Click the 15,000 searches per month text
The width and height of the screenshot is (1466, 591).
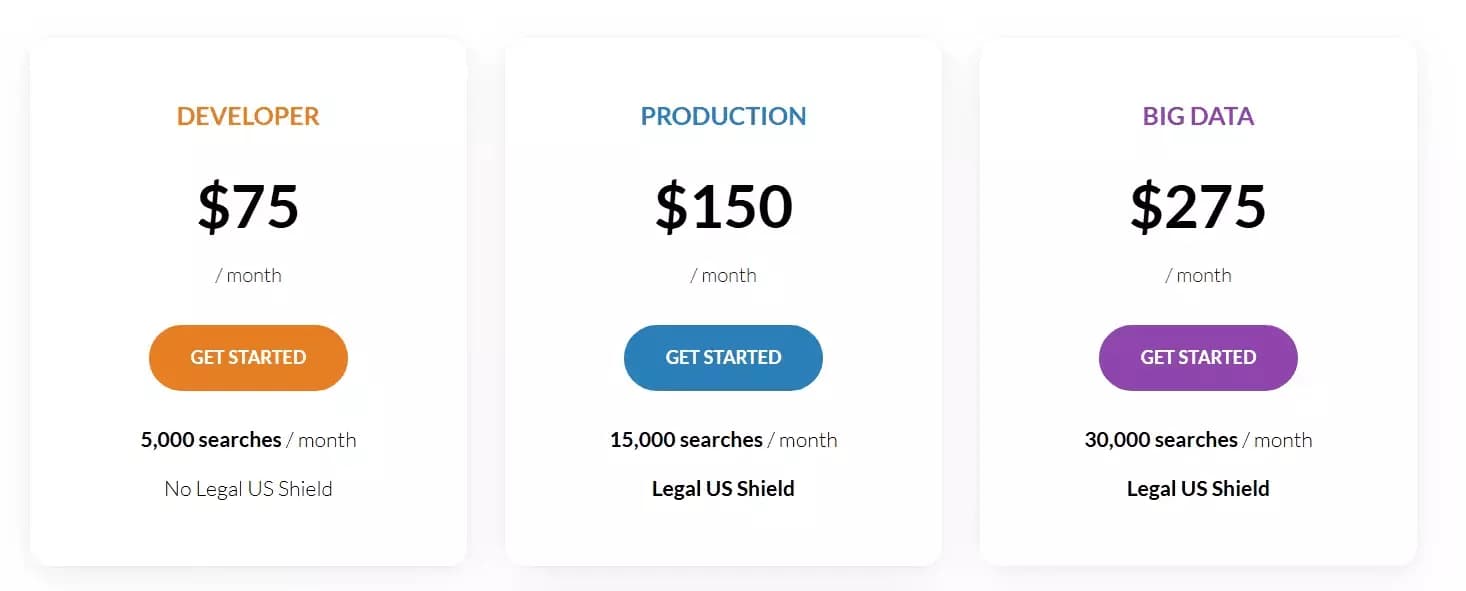[722, 439]
